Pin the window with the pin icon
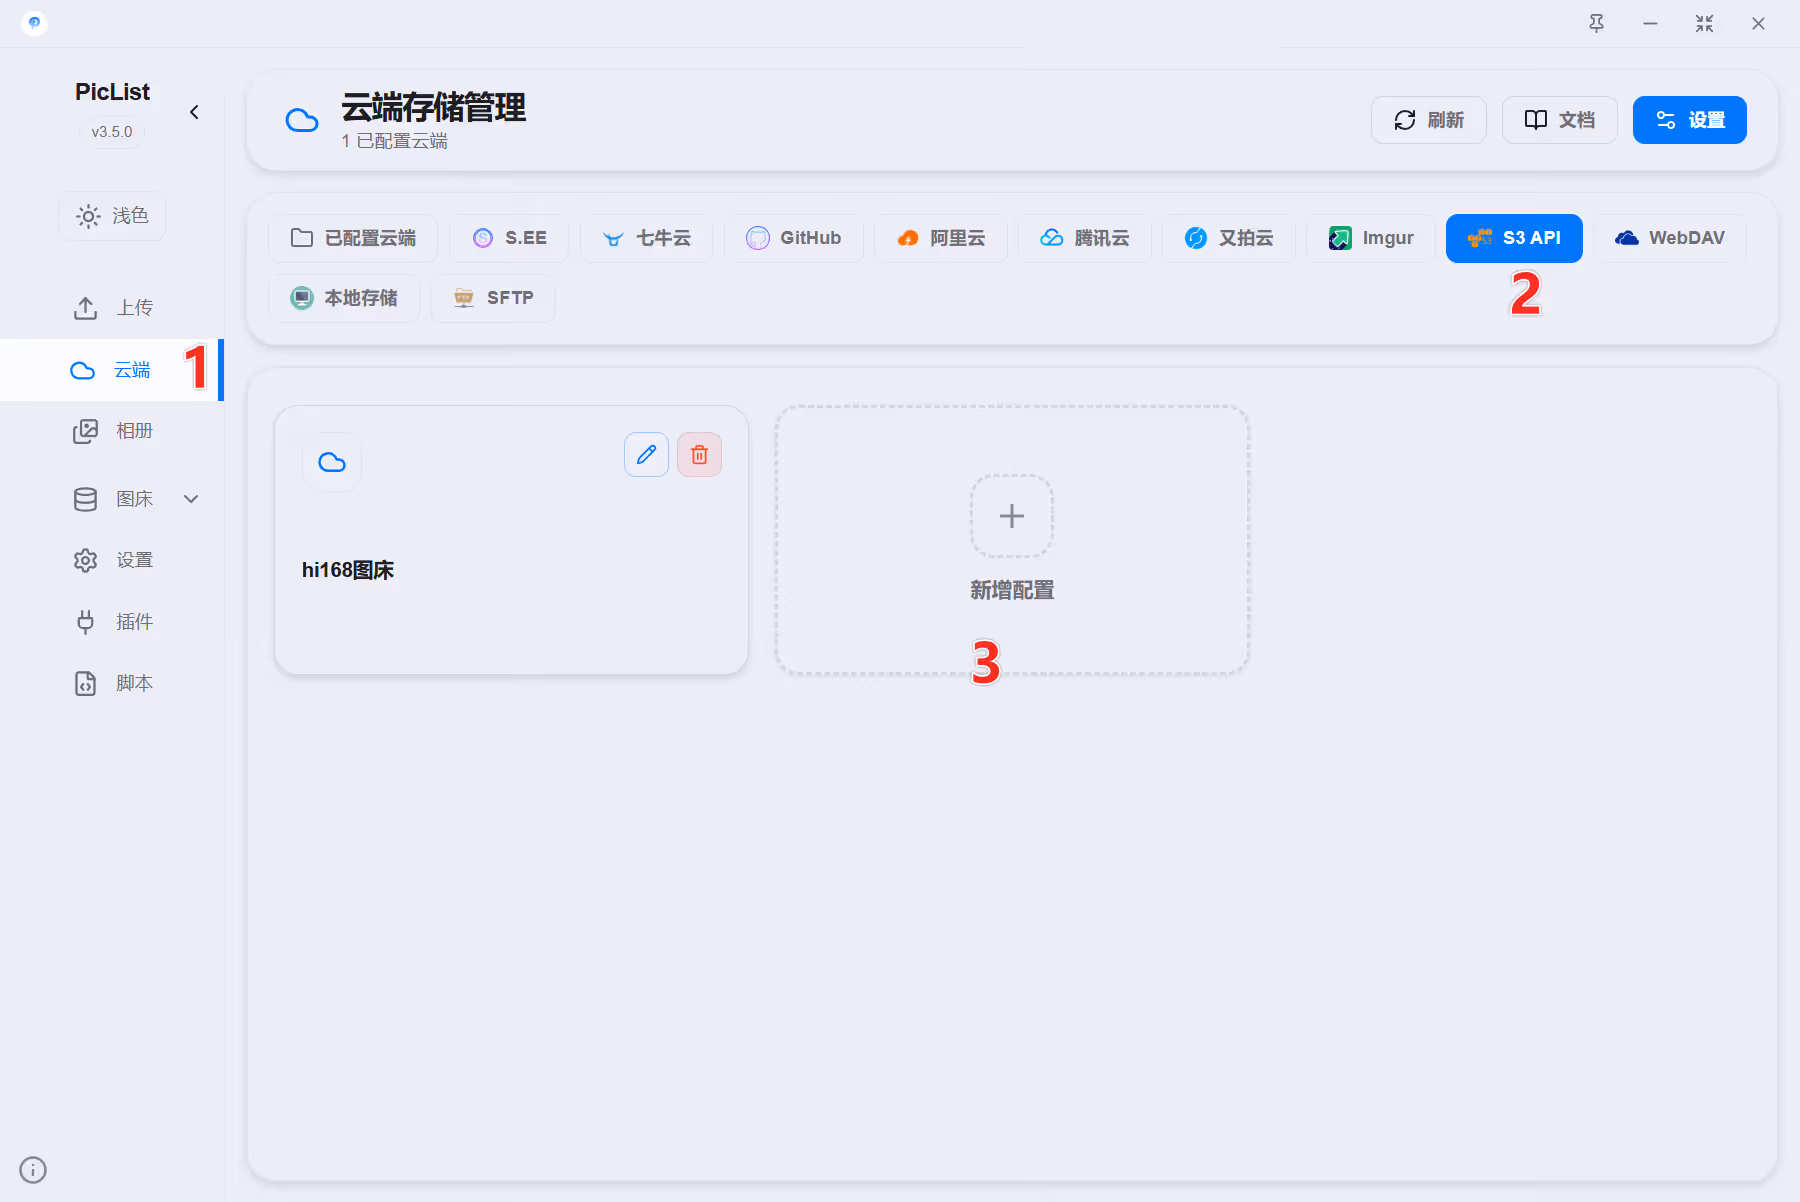Viewport: 1800px width, 1202px height. (x=1597, y=23)
